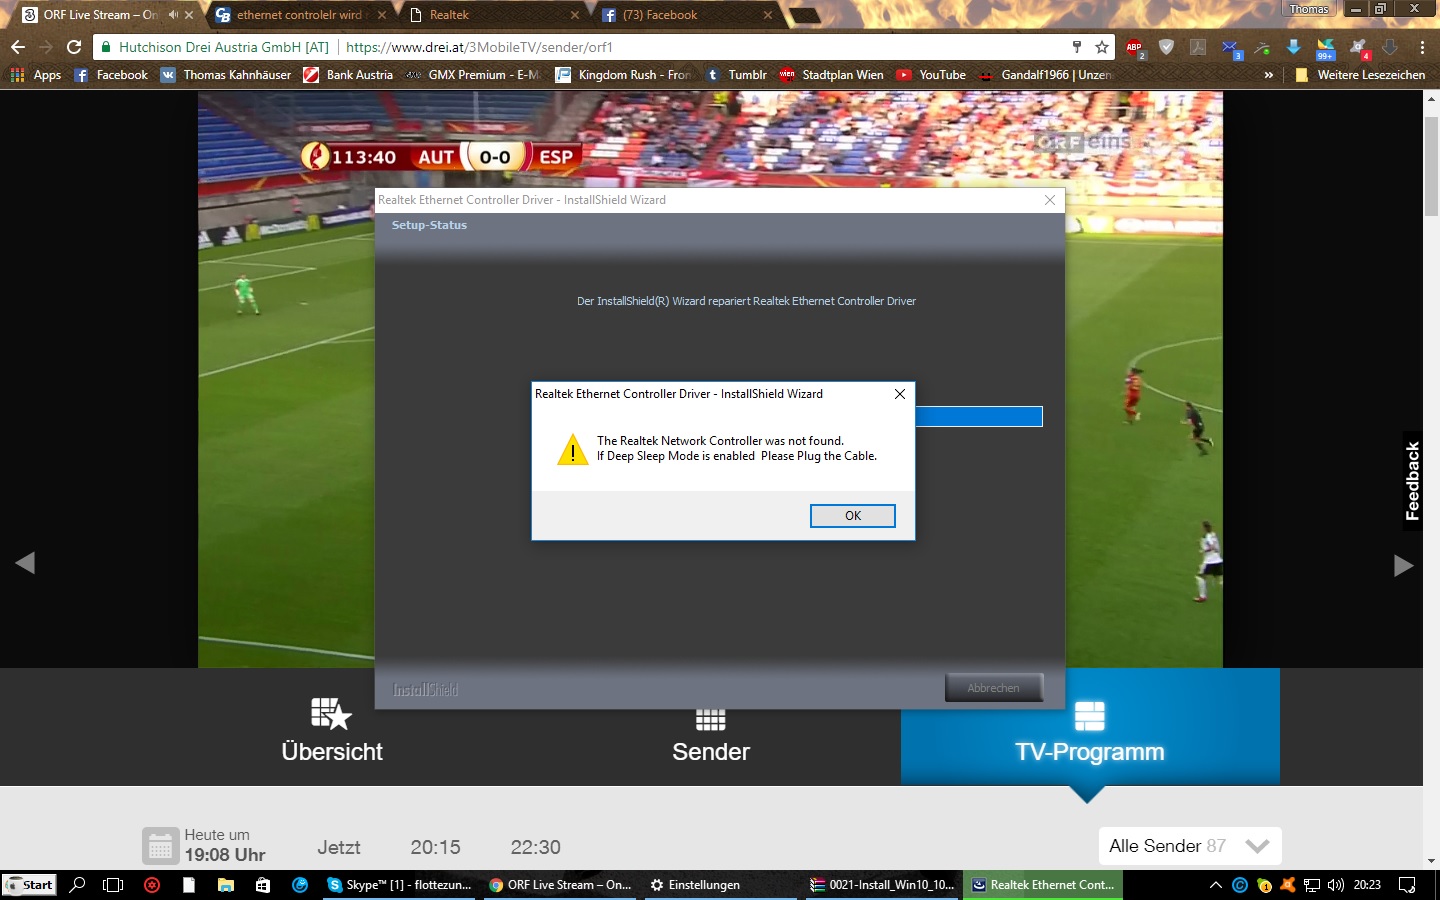Bookmark this page with the star icon
1440x900 pixels.
coord(1101,47)
